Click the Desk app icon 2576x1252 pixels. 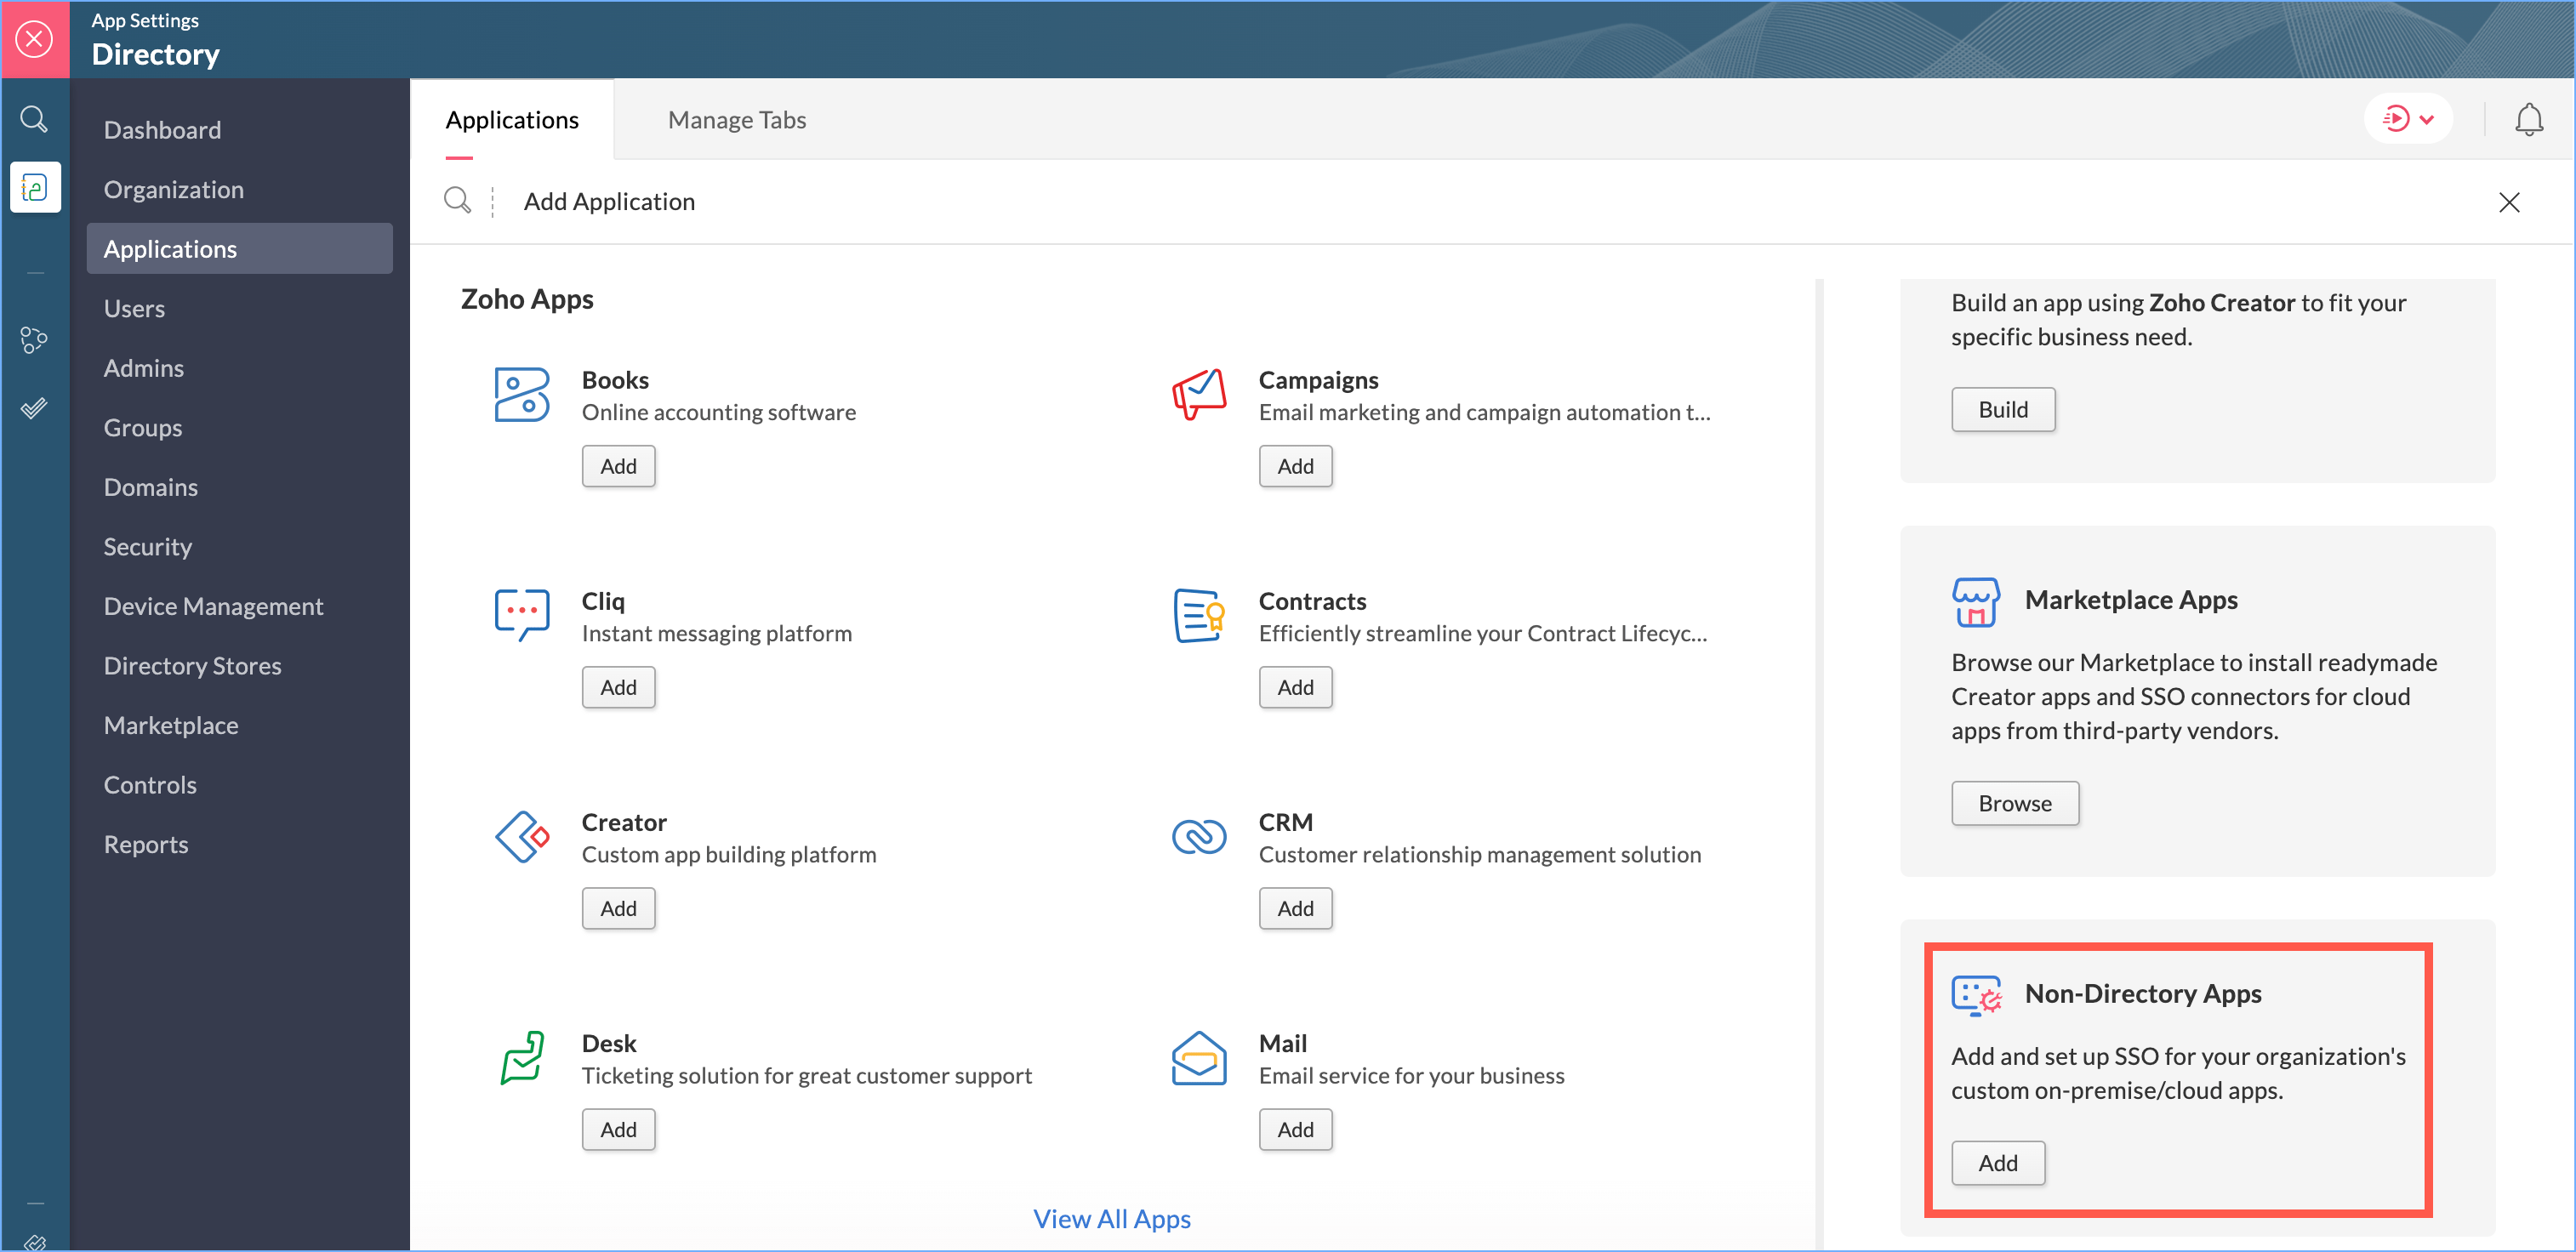click(522, 1058)
